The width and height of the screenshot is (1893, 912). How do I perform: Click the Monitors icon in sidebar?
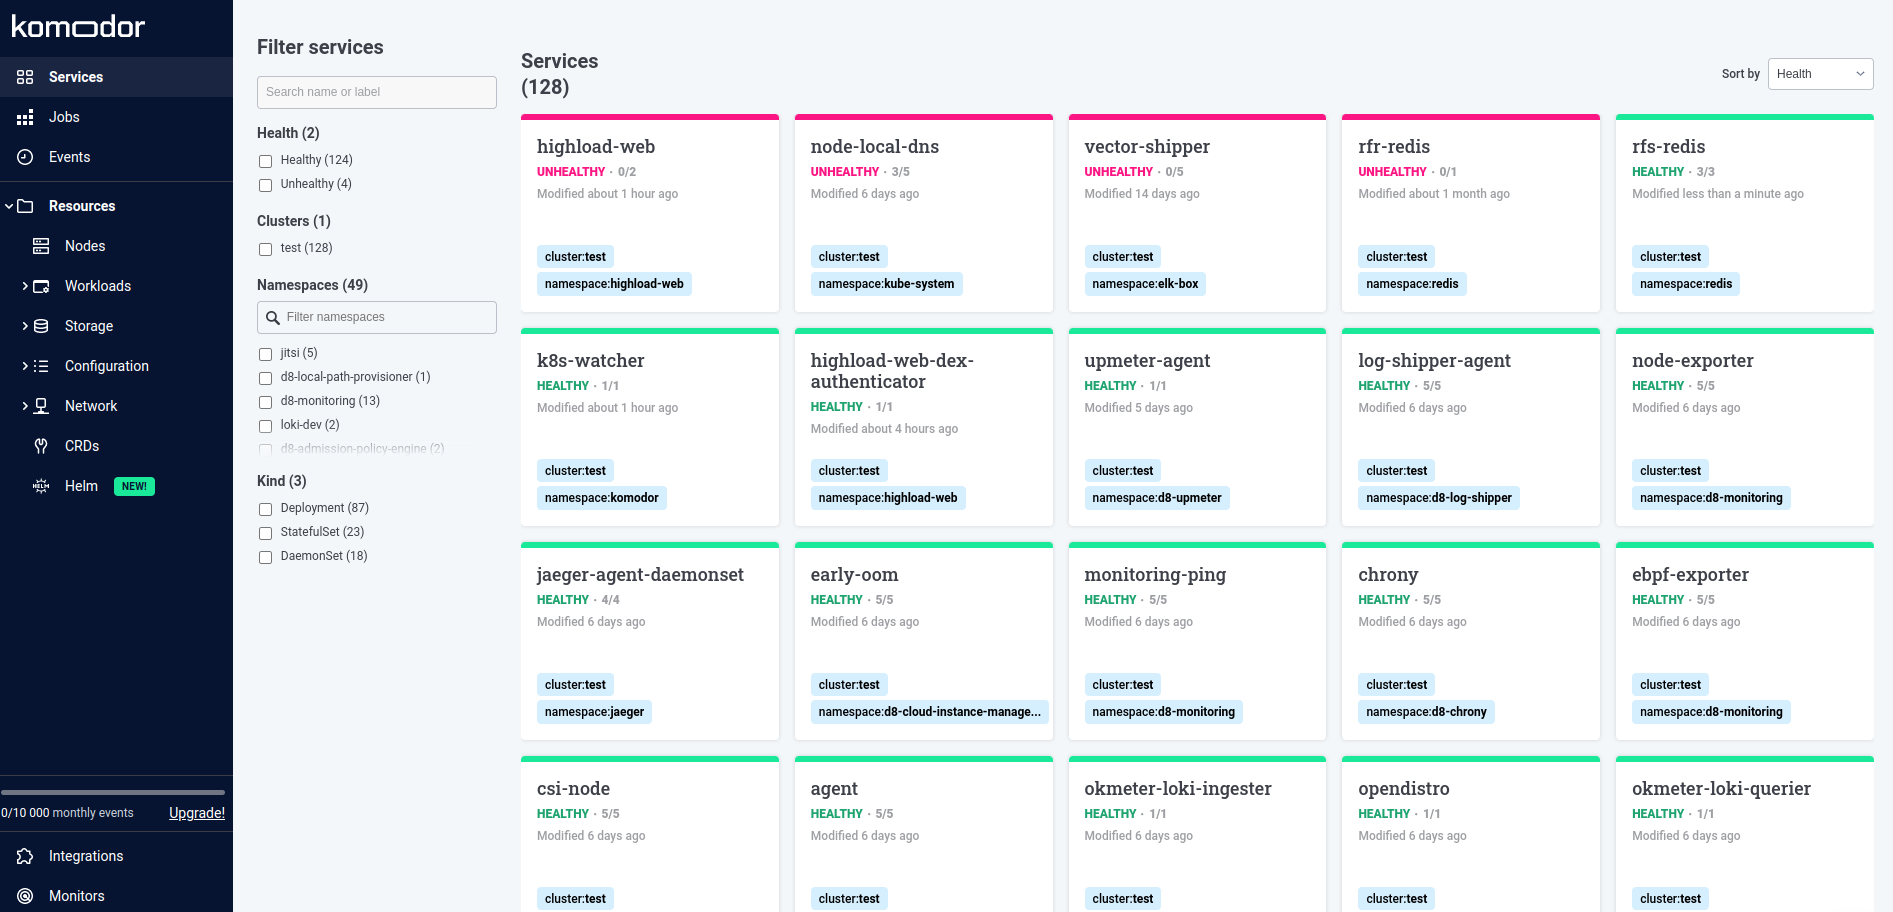pyautogui.click(x=25, y=896)
